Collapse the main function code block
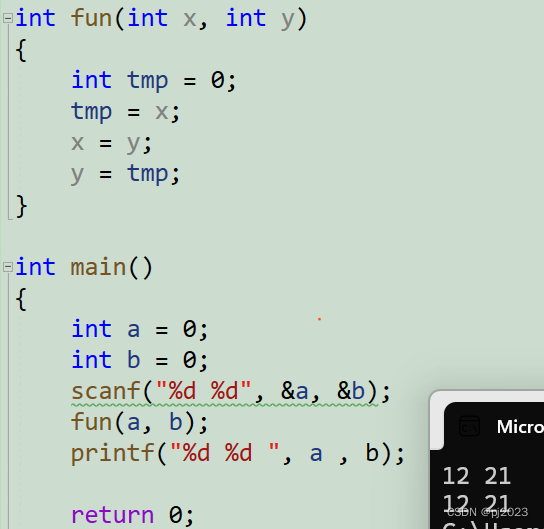The height and width of the screenshot is (529, 544). tap(8, 267)
